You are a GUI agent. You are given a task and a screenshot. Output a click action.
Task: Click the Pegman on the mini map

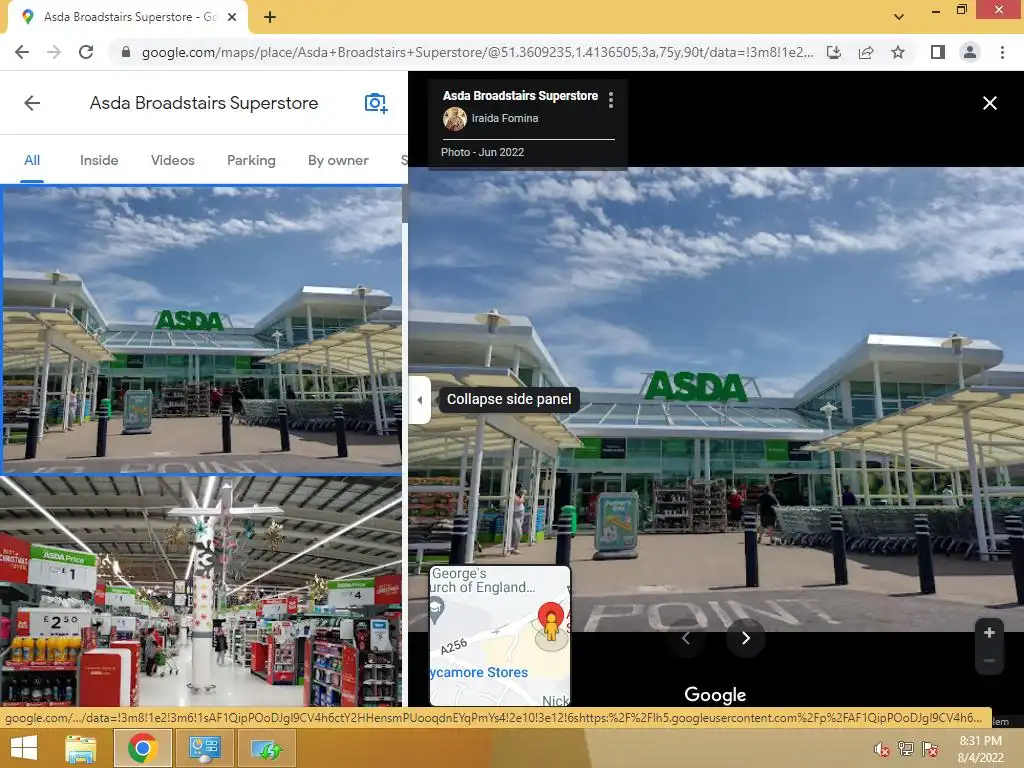551,627
